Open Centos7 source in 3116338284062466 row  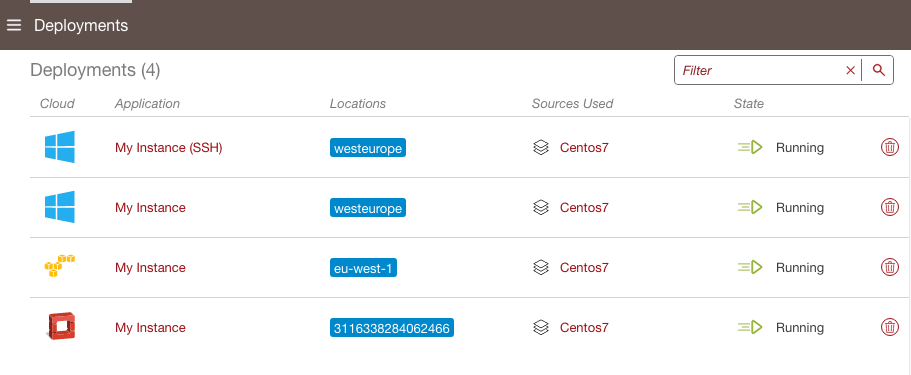pos(584,327)
